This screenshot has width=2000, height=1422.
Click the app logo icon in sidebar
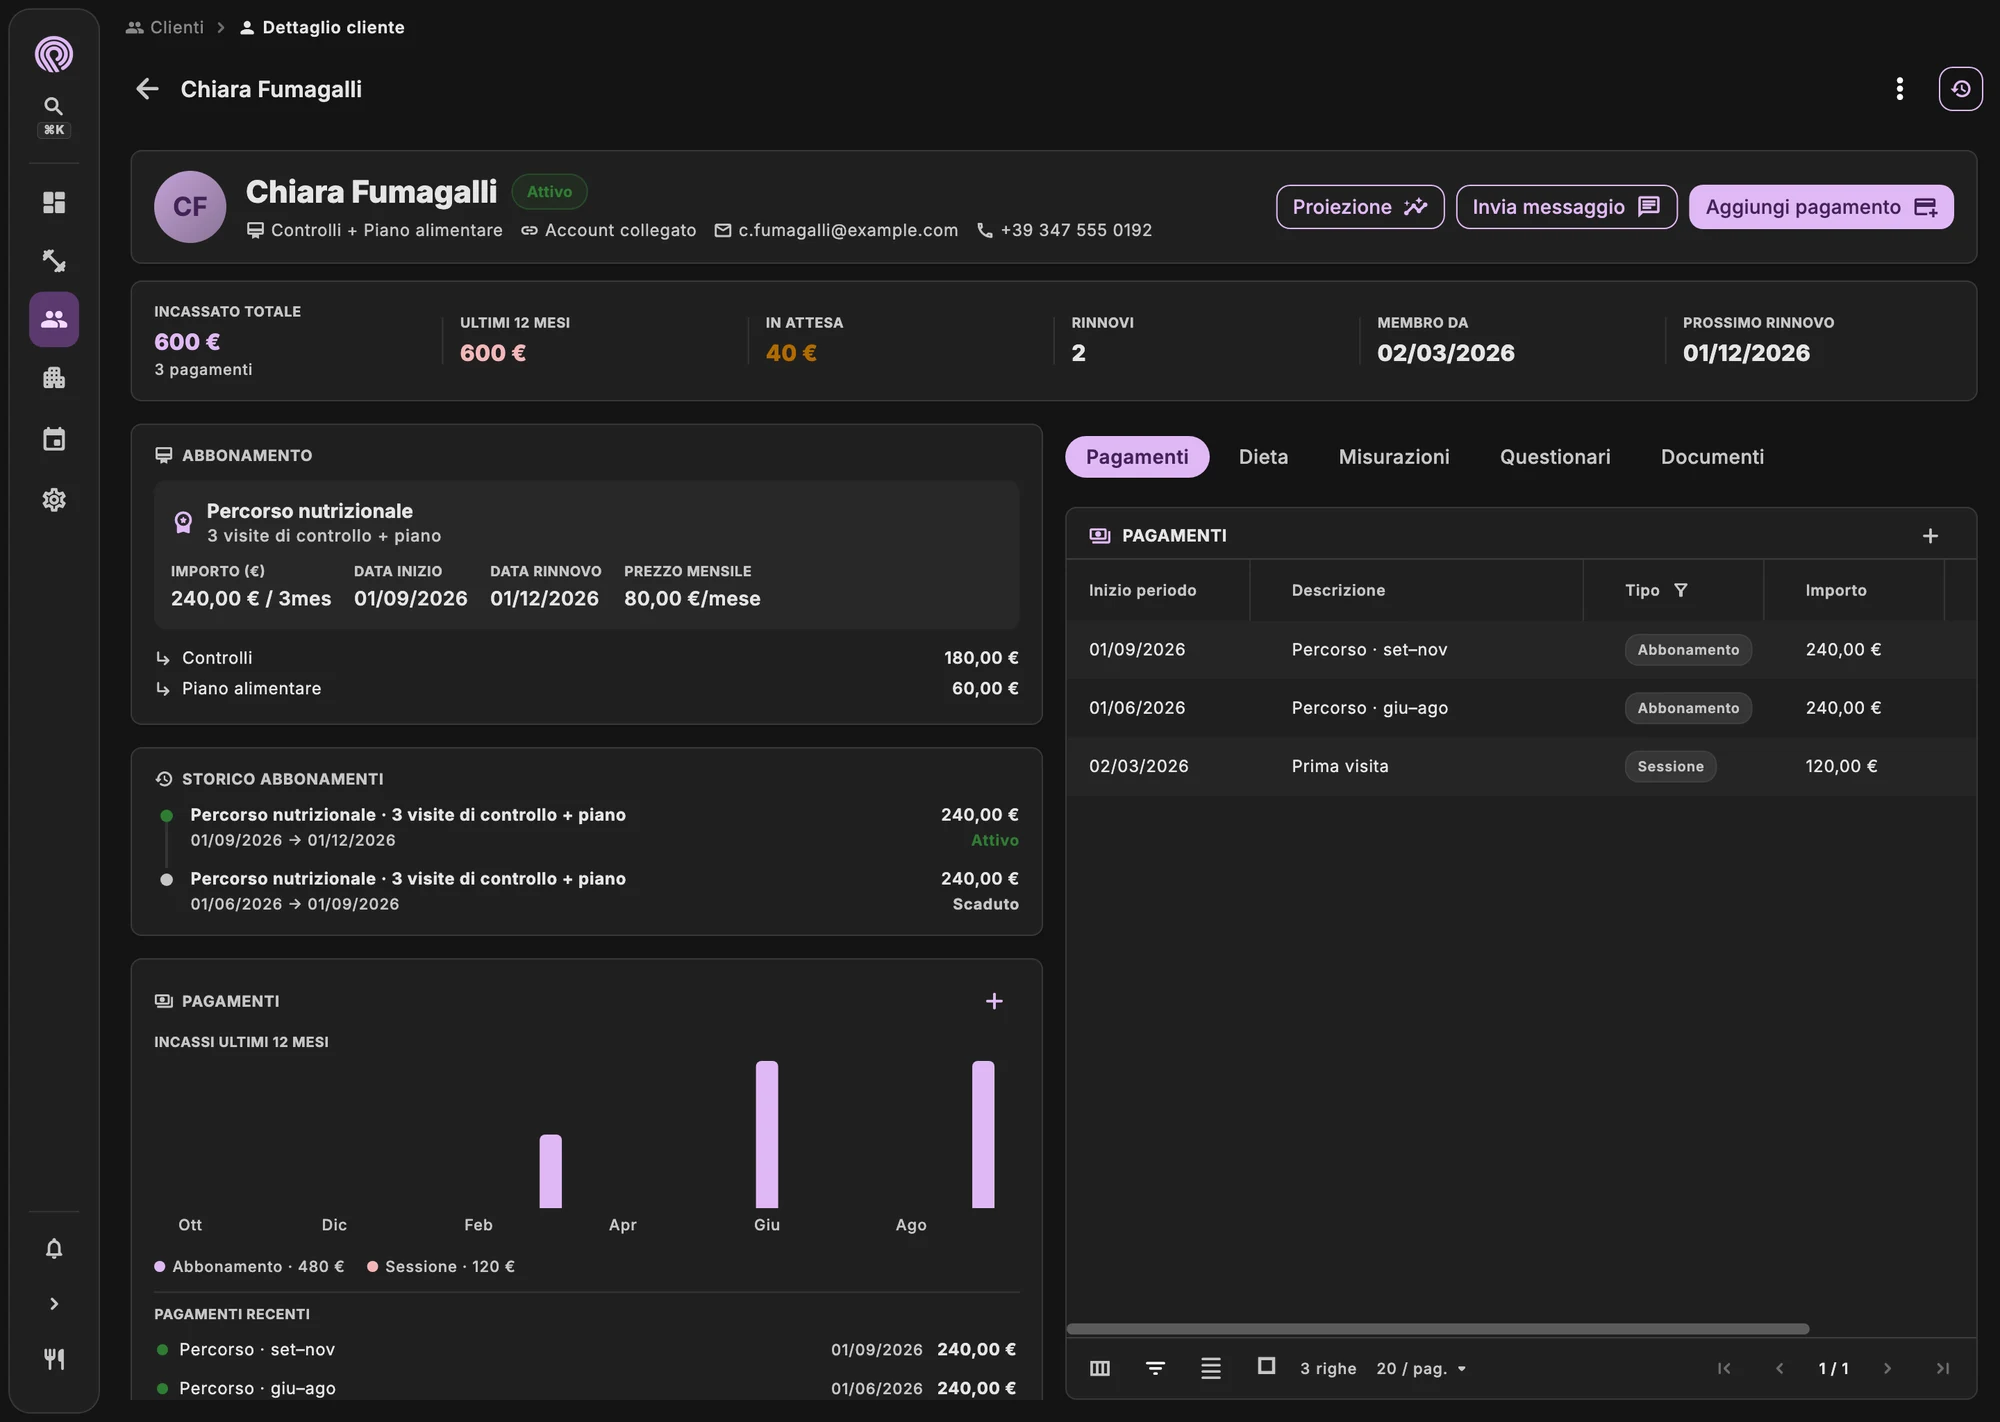[54, 54]
